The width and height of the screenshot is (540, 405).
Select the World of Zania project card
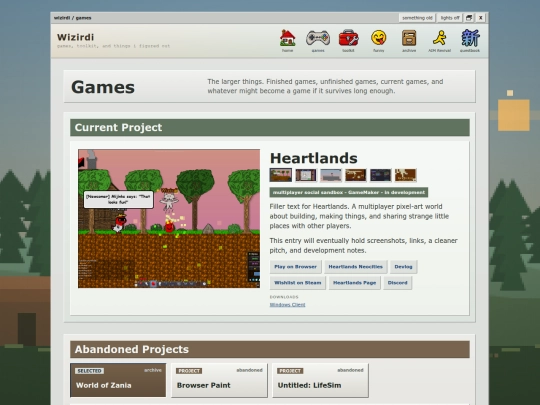pyautogui.click(x=118, y=380)
